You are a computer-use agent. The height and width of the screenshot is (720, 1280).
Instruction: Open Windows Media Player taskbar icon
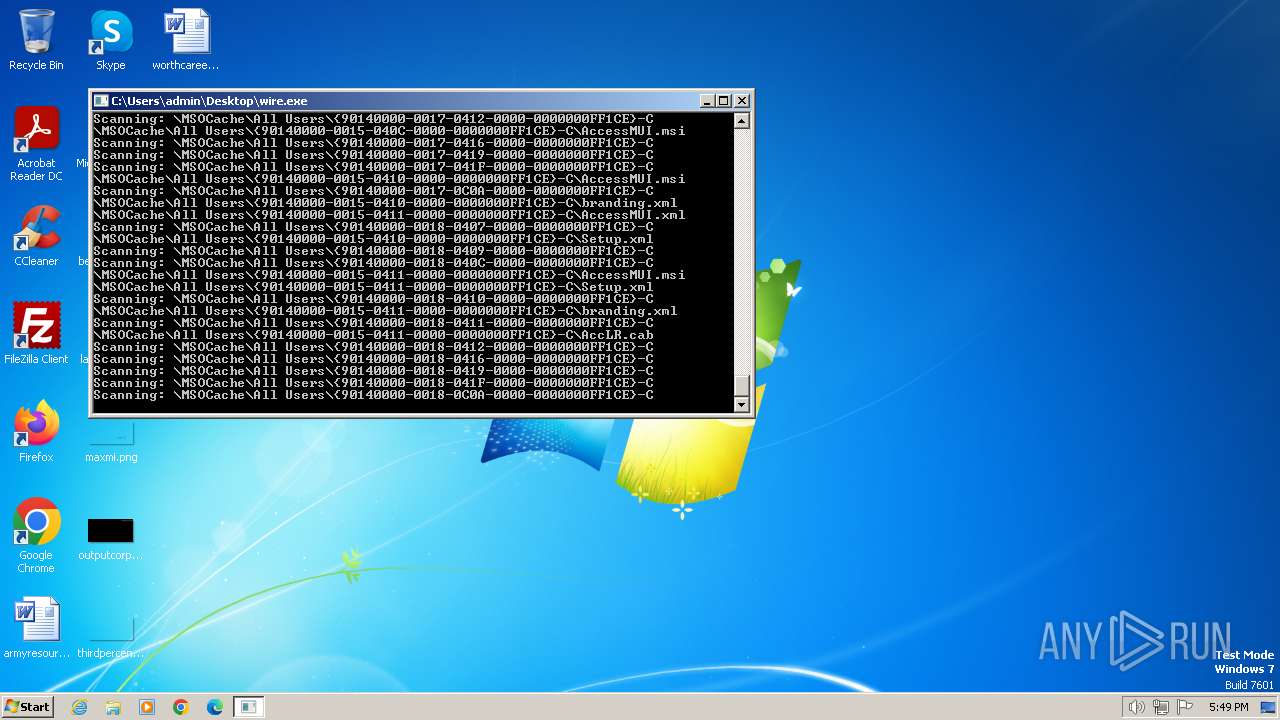tap(147, 707)
